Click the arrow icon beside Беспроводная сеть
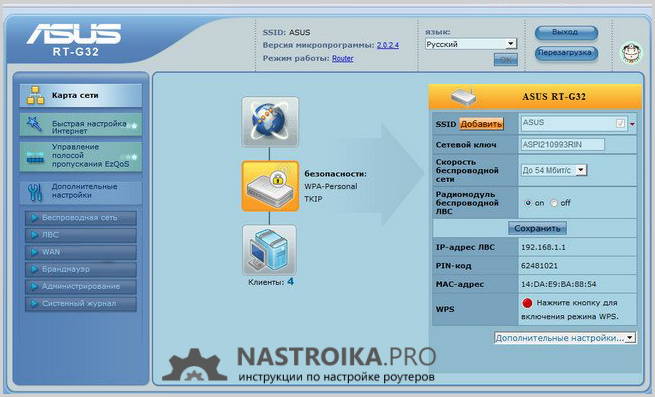 tap(35, 218)
